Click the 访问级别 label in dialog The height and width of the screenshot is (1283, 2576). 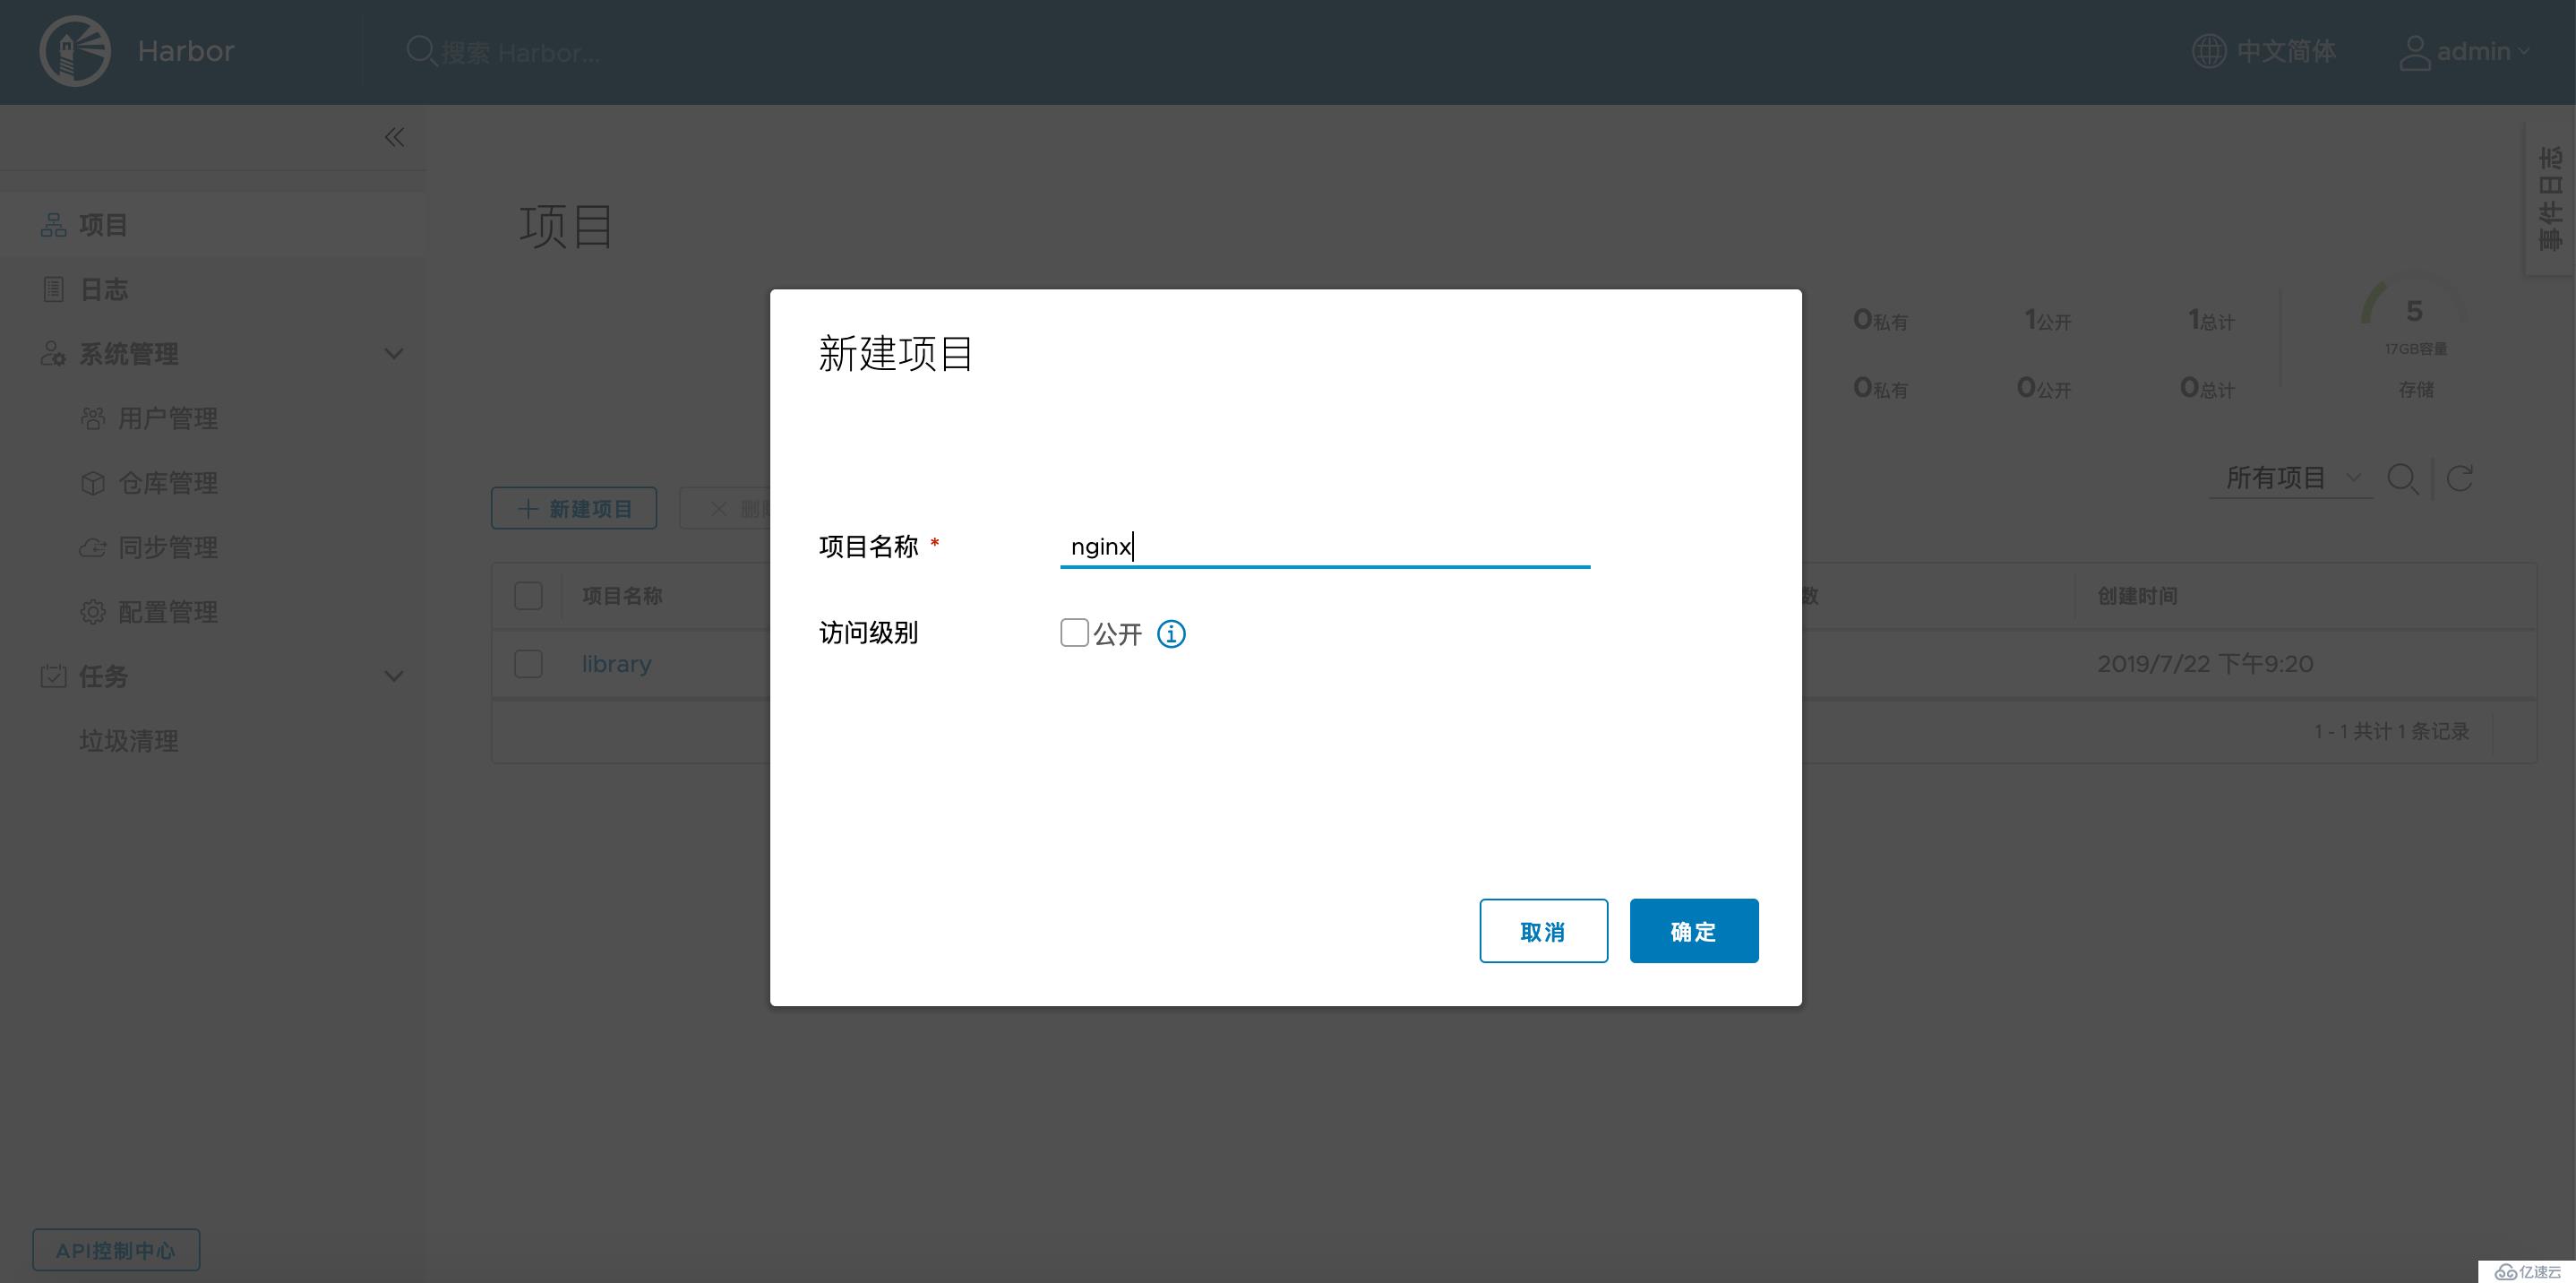[868, 633]
